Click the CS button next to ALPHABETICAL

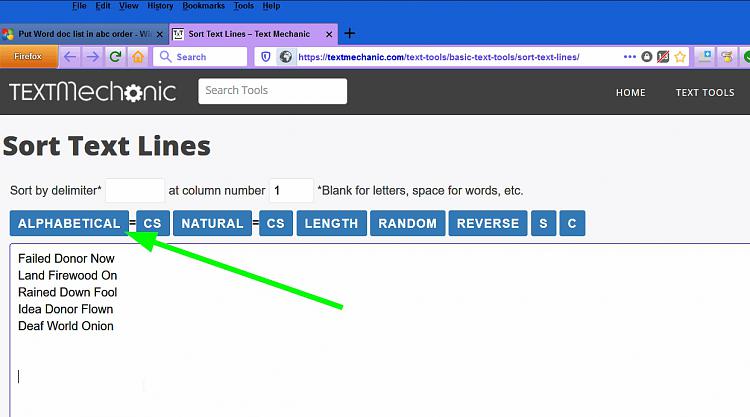[153, 223]
